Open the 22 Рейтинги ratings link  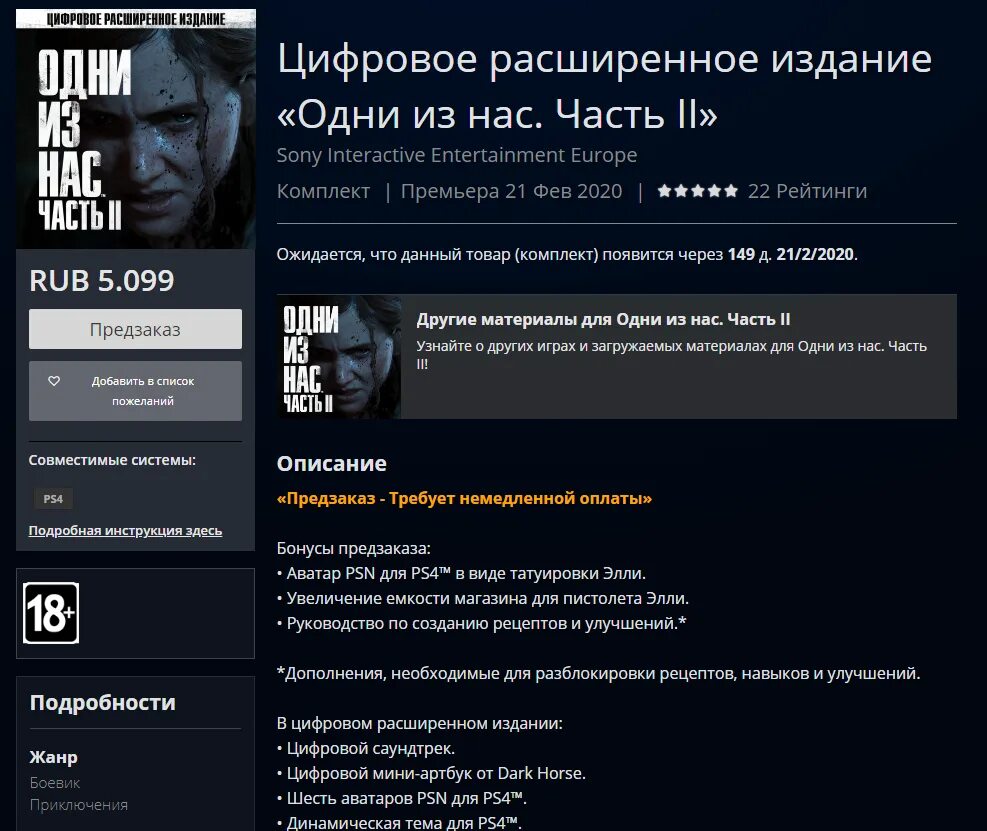[807, 191]
